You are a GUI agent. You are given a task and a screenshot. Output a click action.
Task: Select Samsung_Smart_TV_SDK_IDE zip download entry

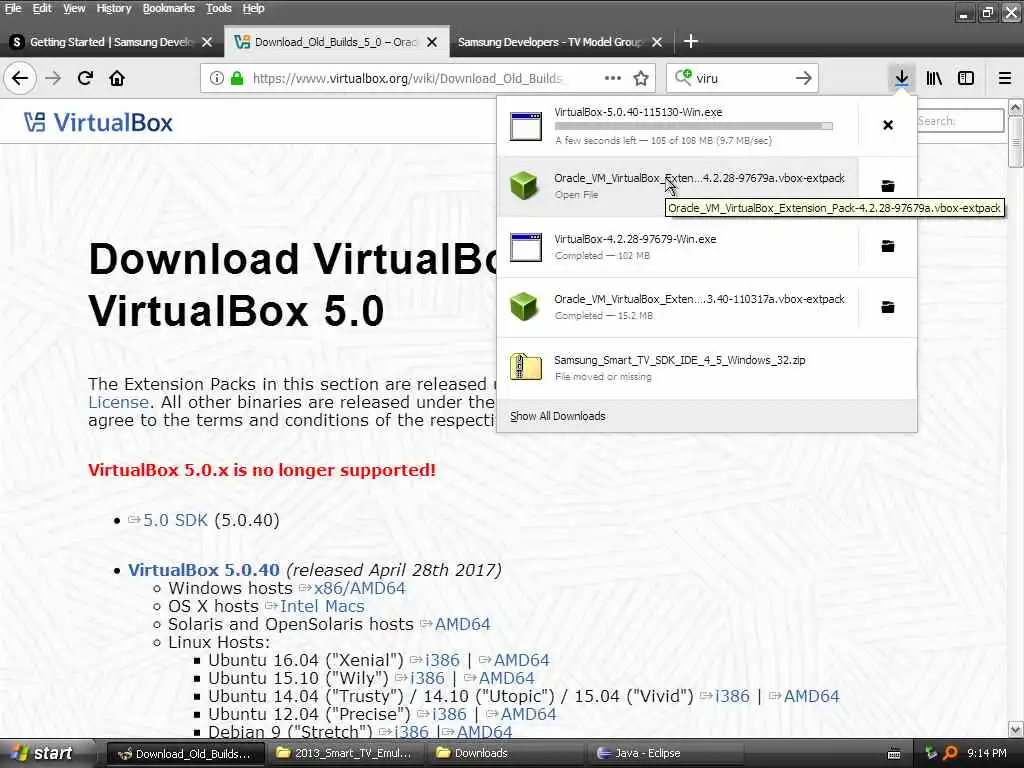(707, 368)
